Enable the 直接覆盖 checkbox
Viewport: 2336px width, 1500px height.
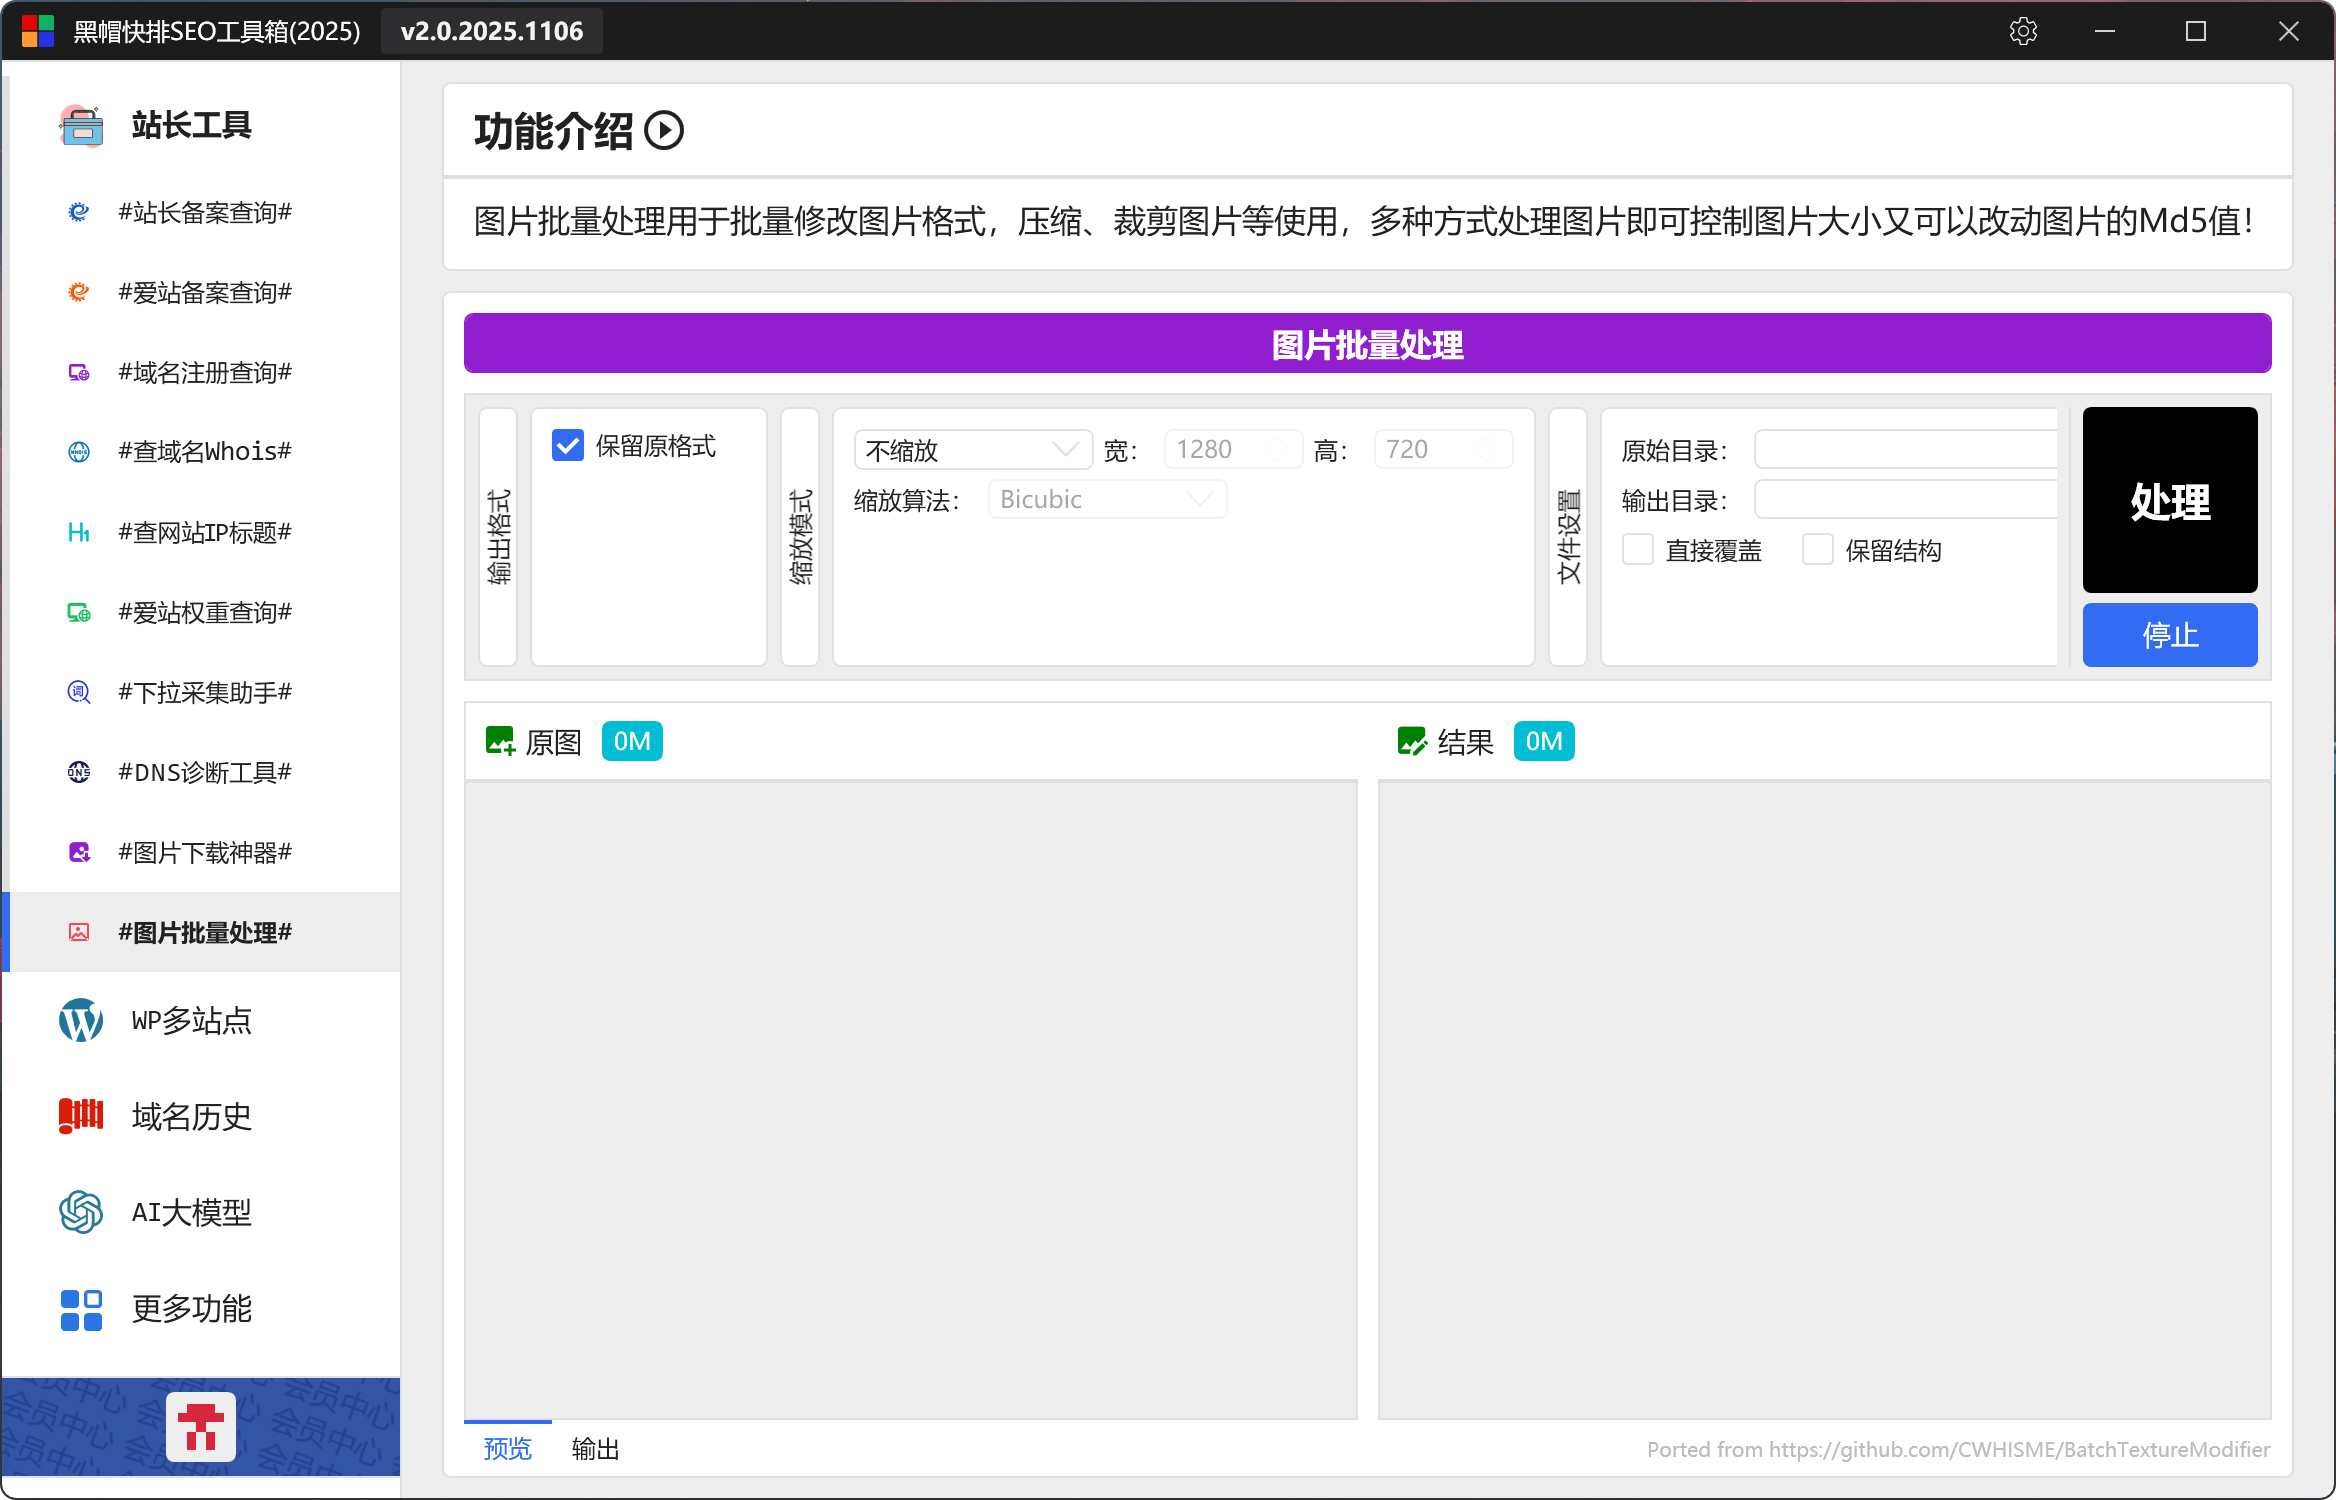coord(1638,550)
